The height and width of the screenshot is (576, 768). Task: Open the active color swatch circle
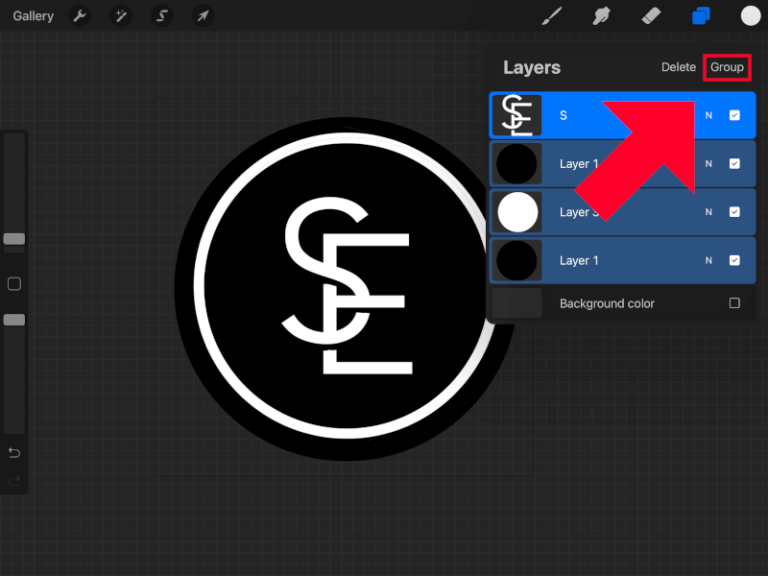[x=750, y=16]
